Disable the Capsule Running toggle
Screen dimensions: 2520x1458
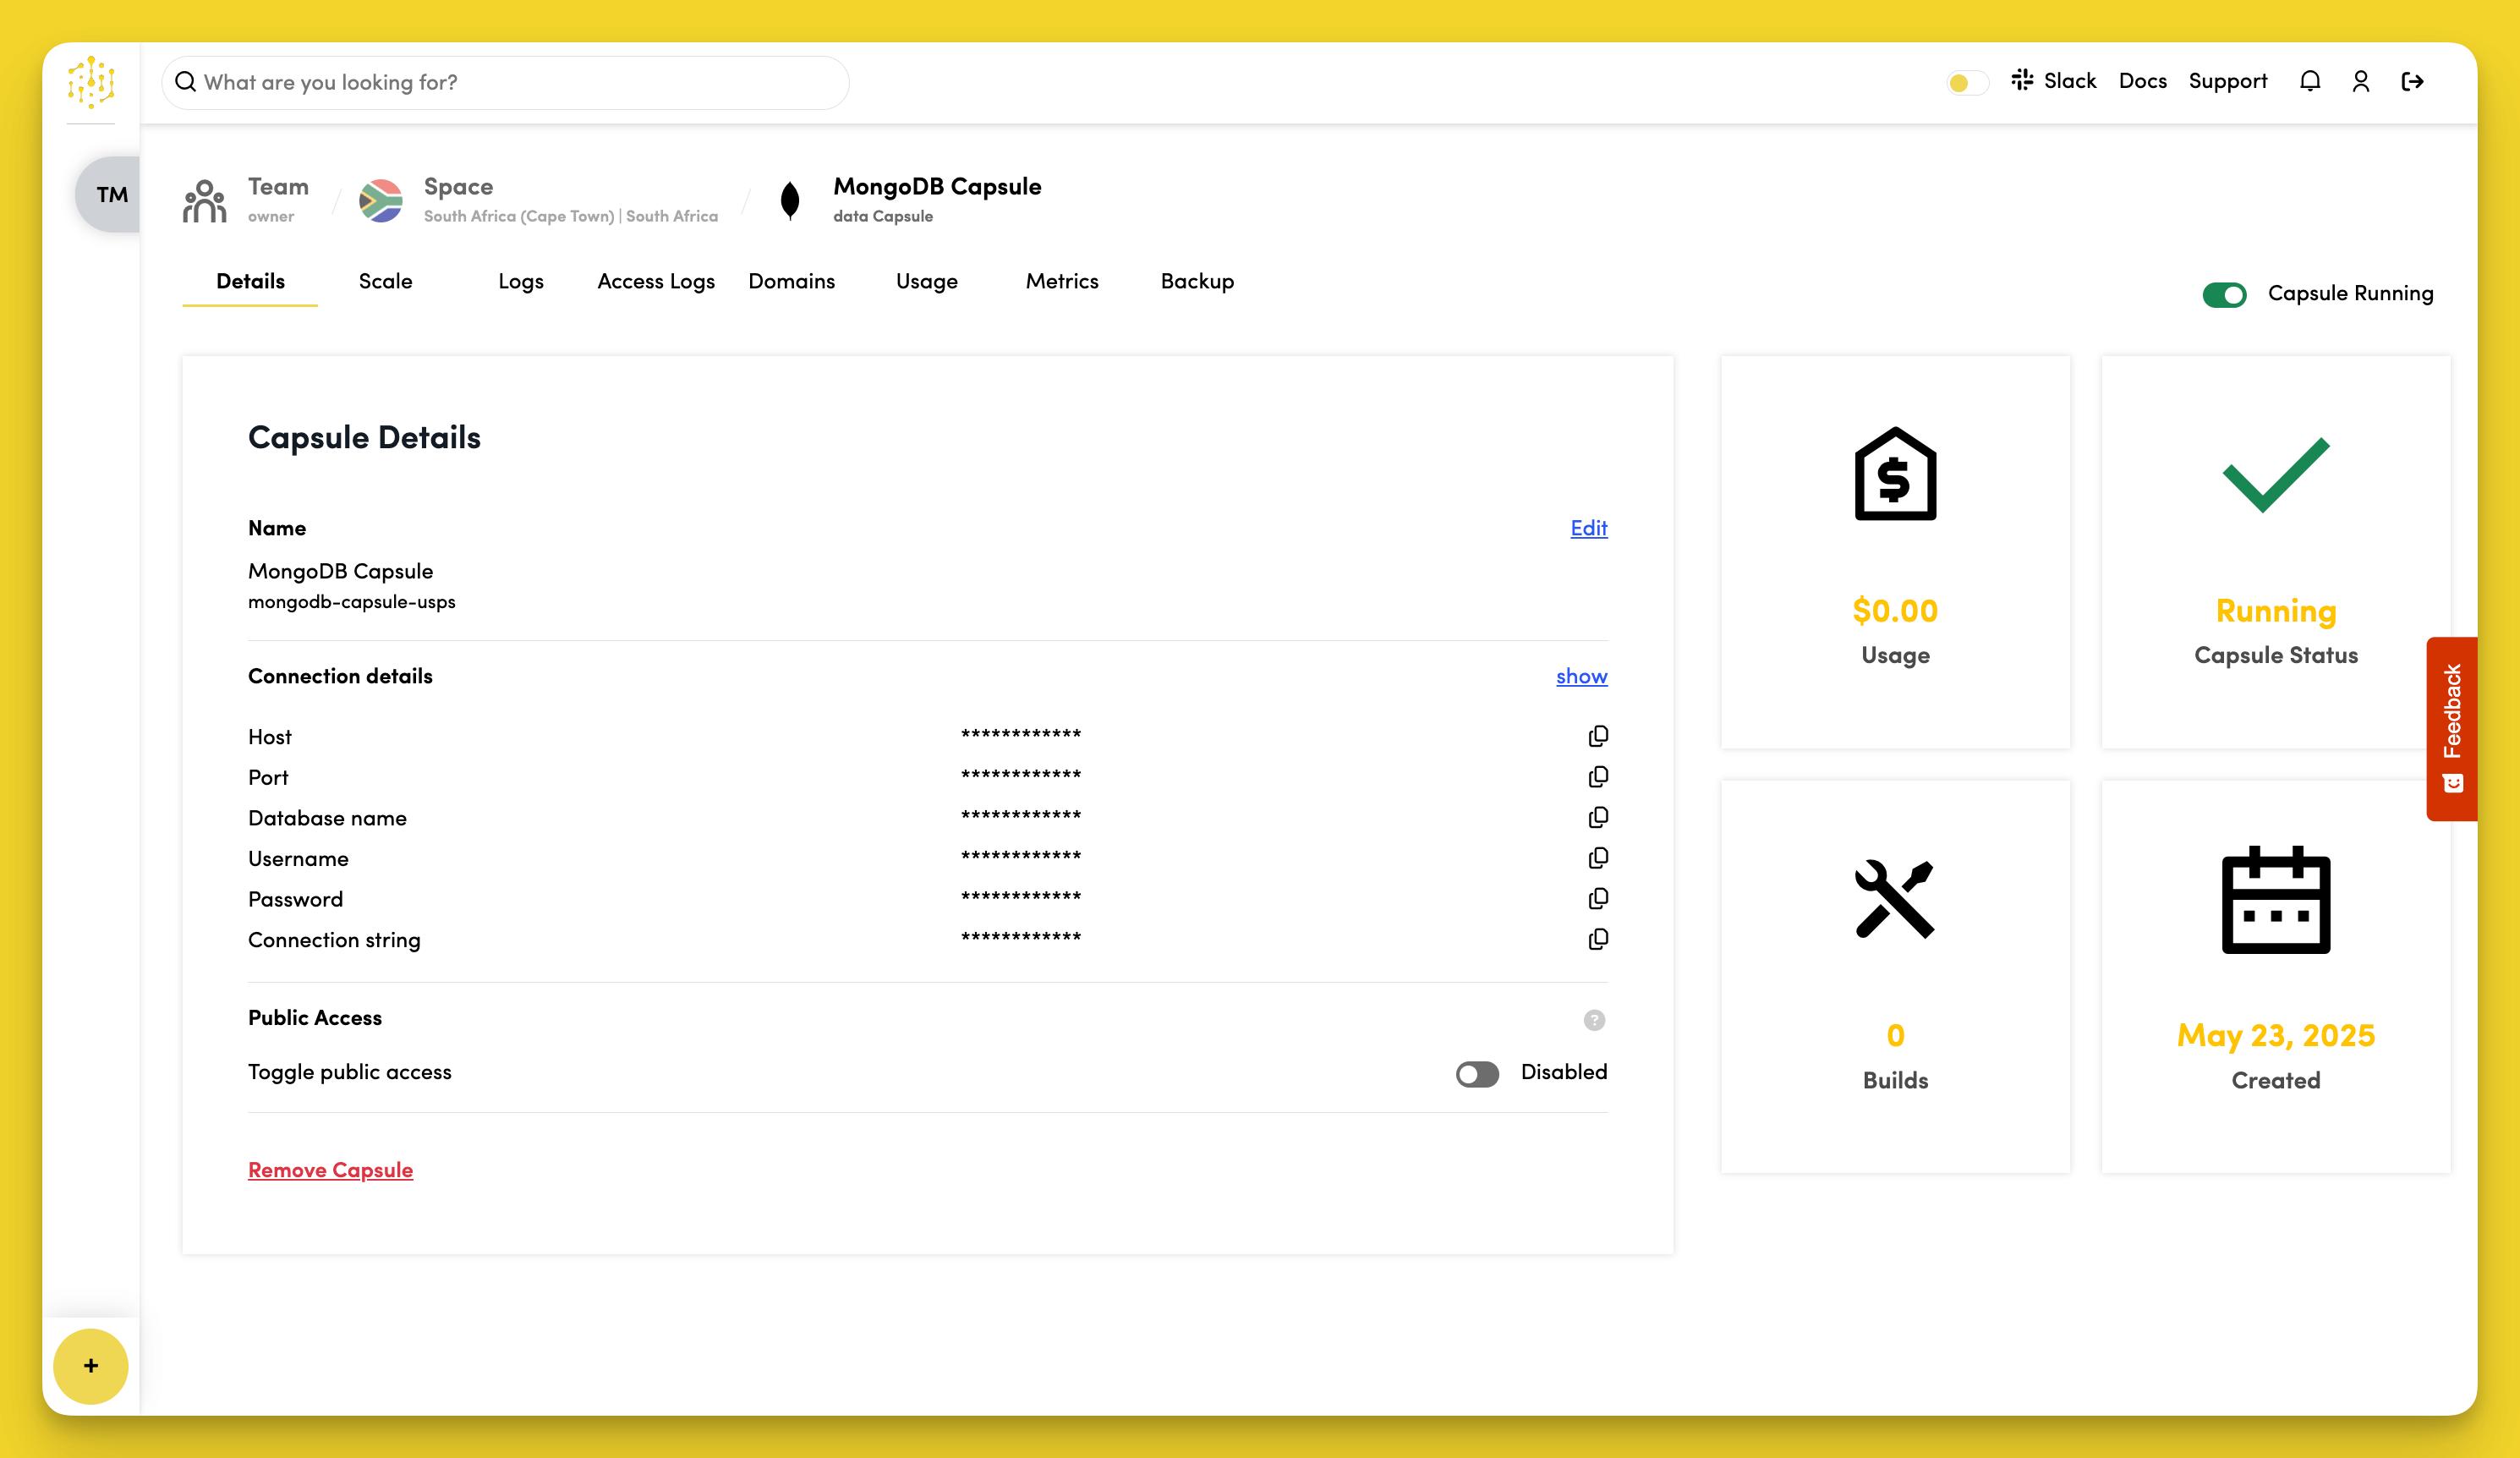[x=2224, y=294]
